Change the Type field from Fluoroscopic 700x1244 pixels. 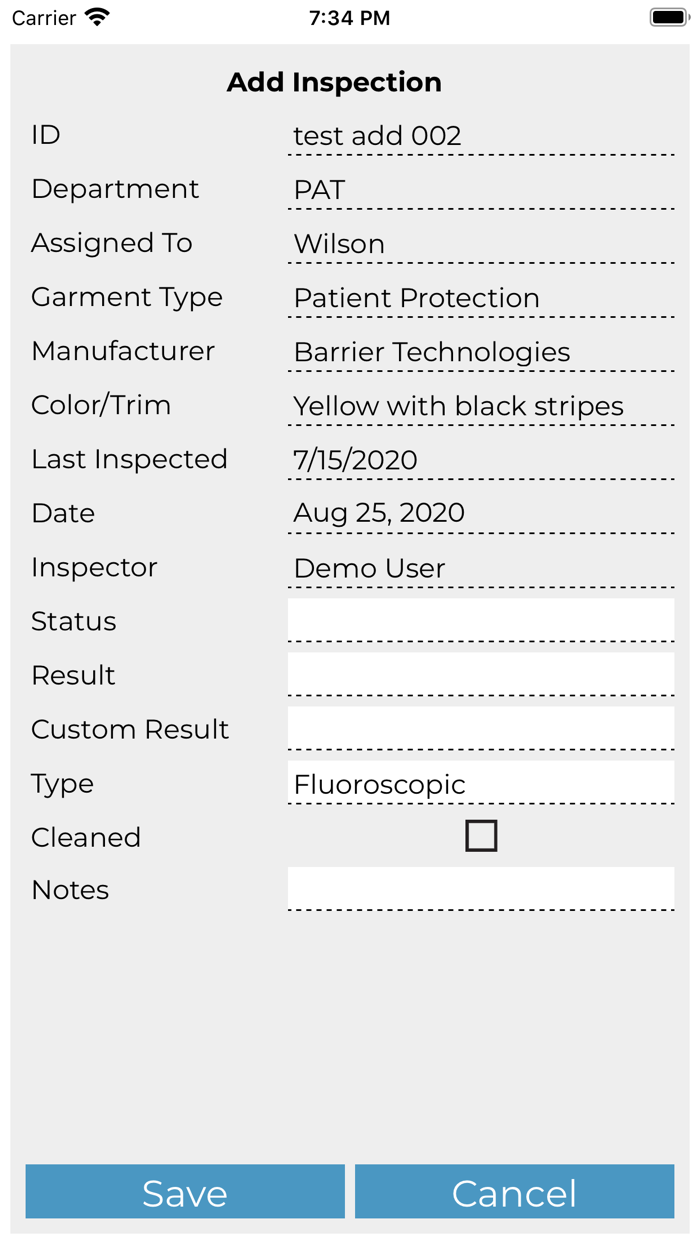click(481, 783)
